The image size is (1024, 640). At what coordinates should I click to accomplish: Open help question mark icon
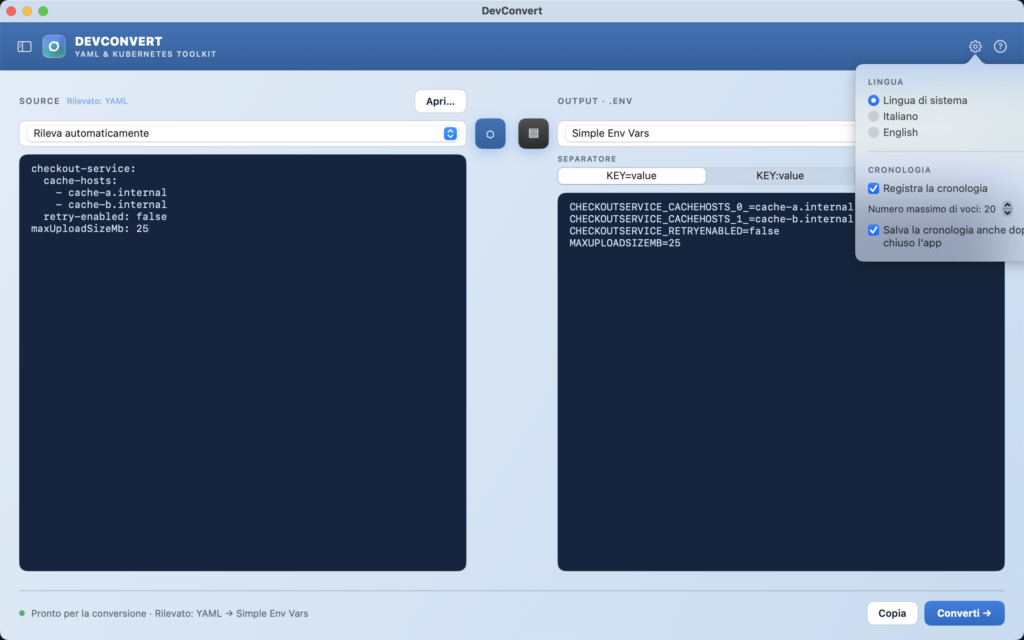pyautogui.click(x=1000, y=46)
